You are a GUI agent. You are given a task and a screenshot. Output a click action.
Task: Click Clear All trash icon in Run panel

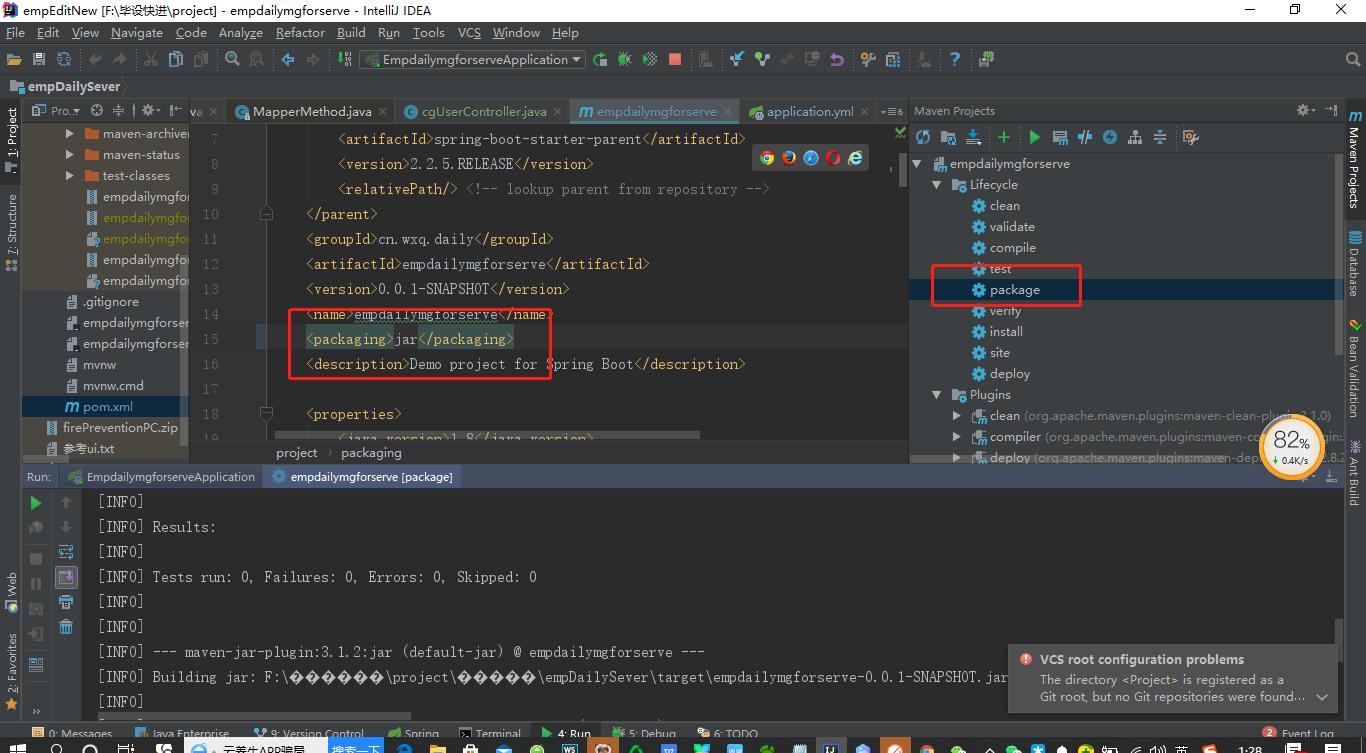[66, 627]
